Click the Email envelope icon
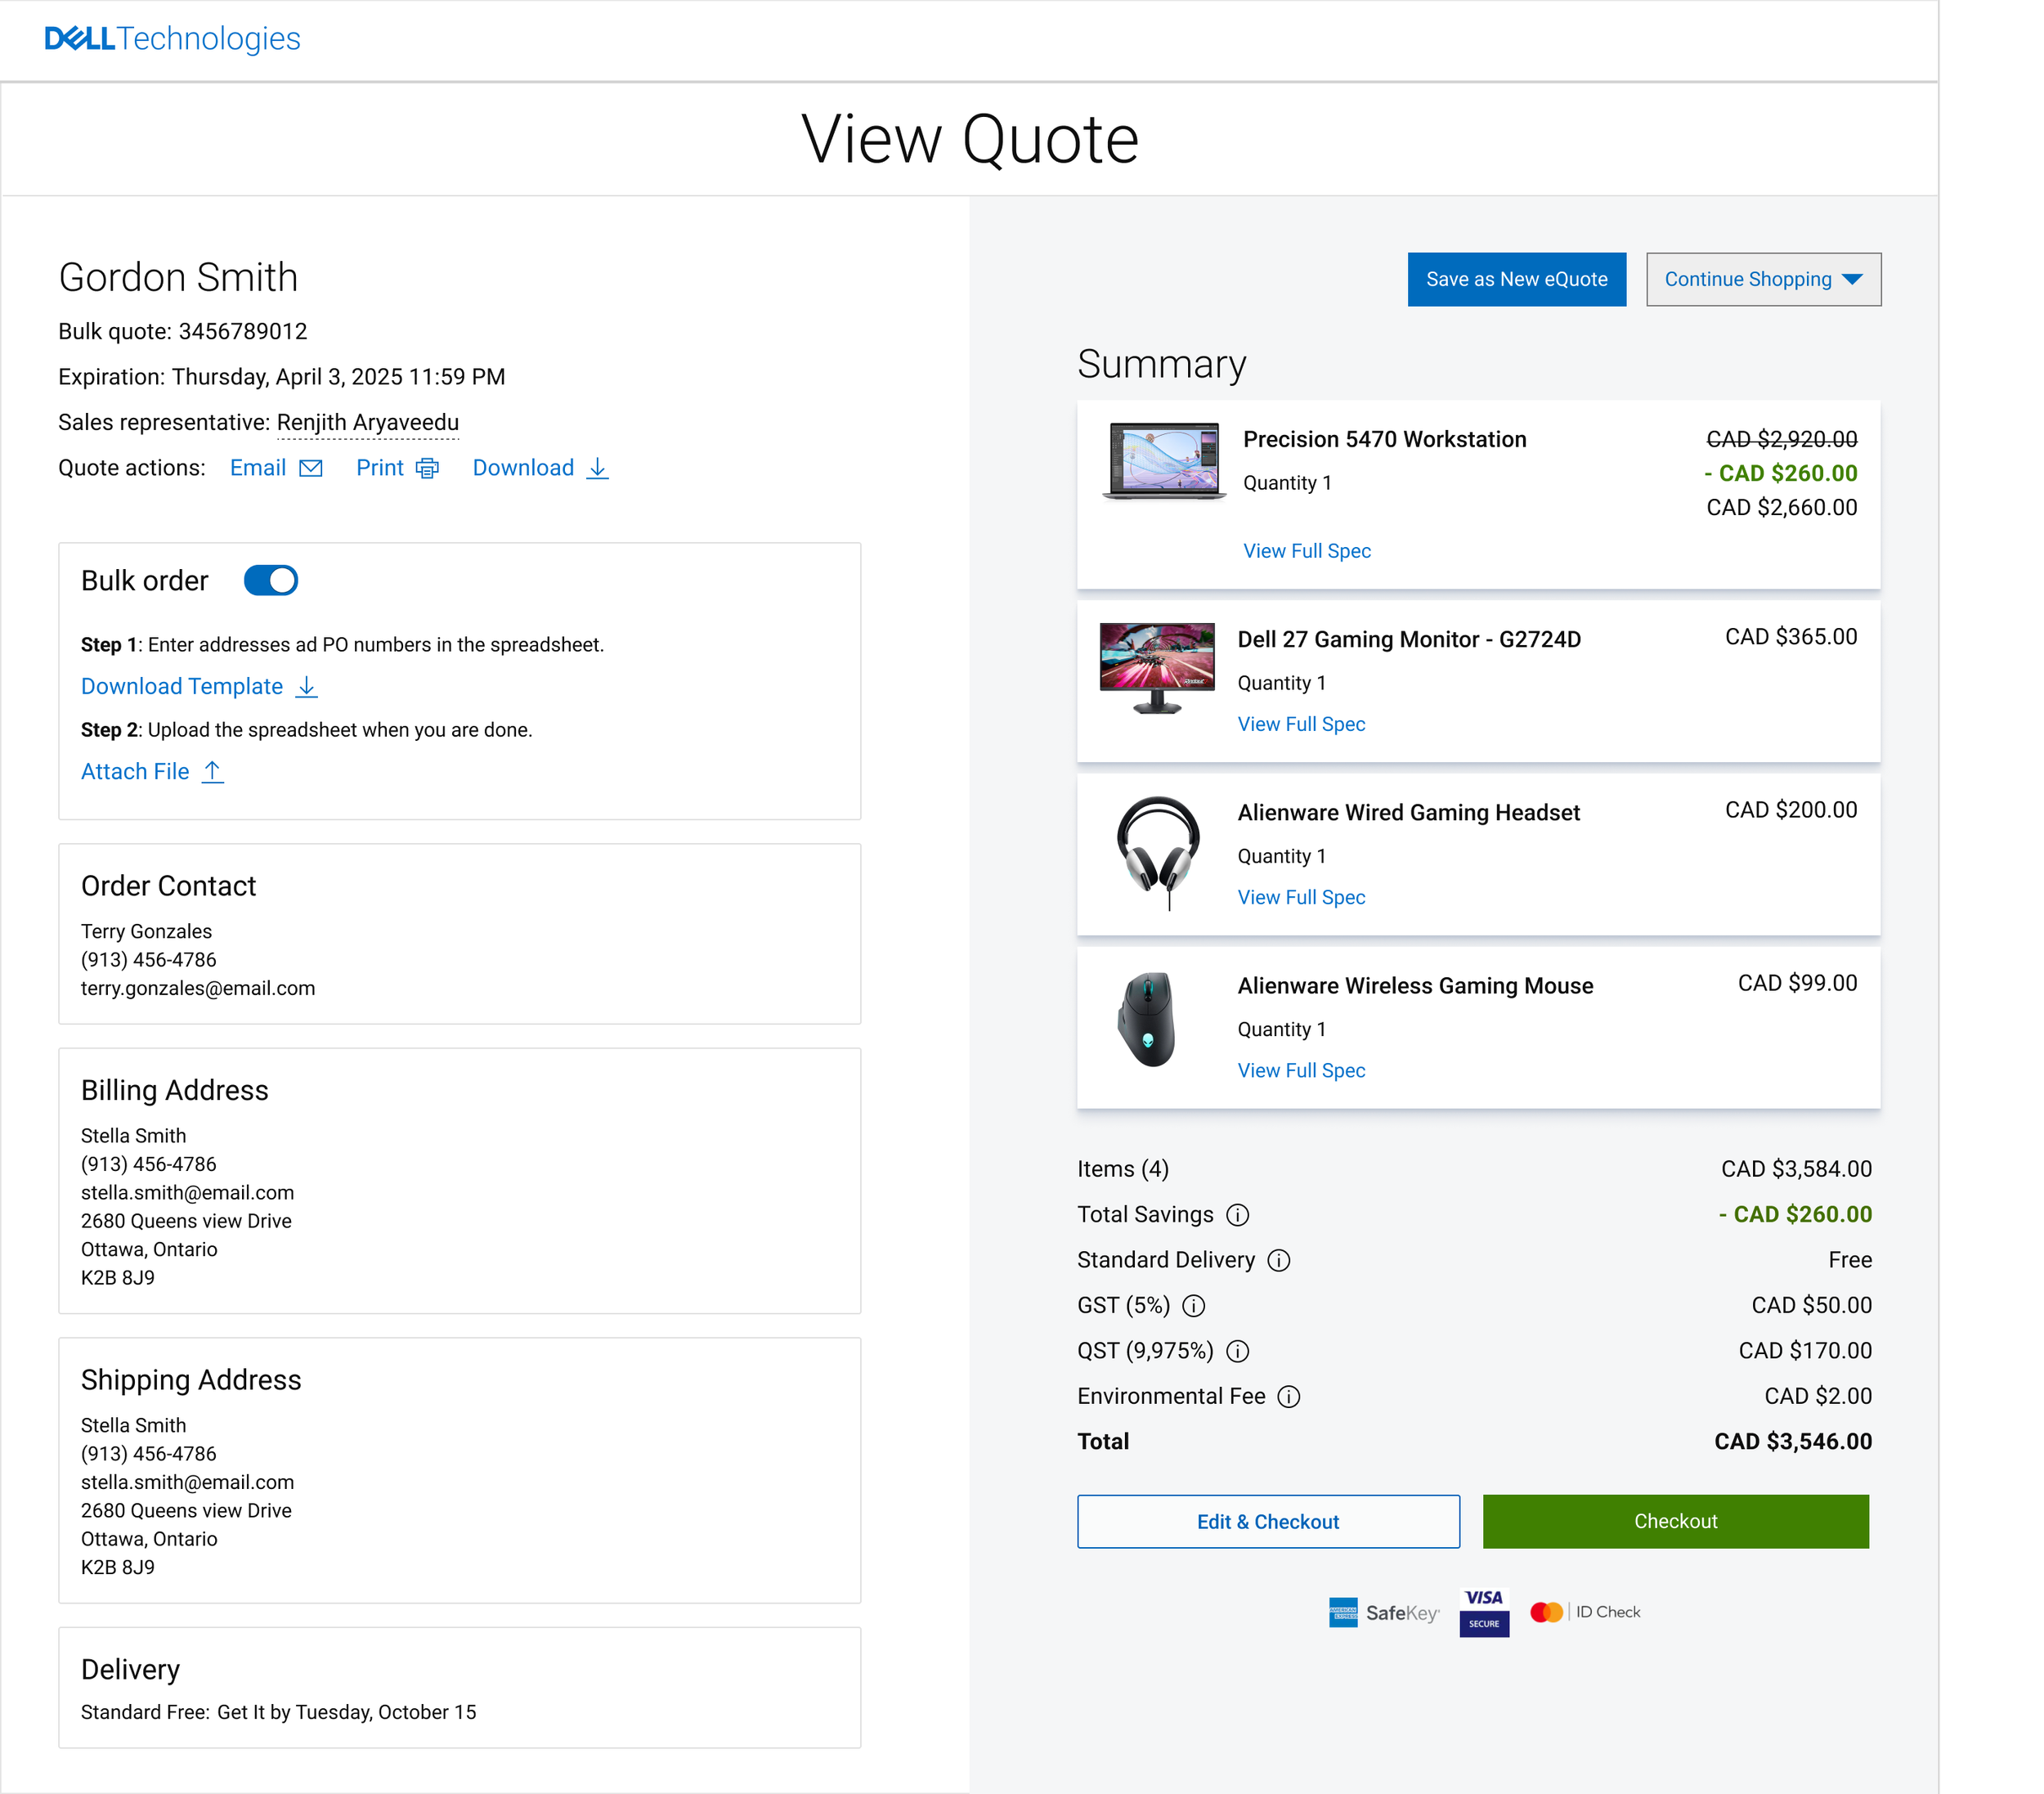The image size is (2044, 1794). coord(311,468)
